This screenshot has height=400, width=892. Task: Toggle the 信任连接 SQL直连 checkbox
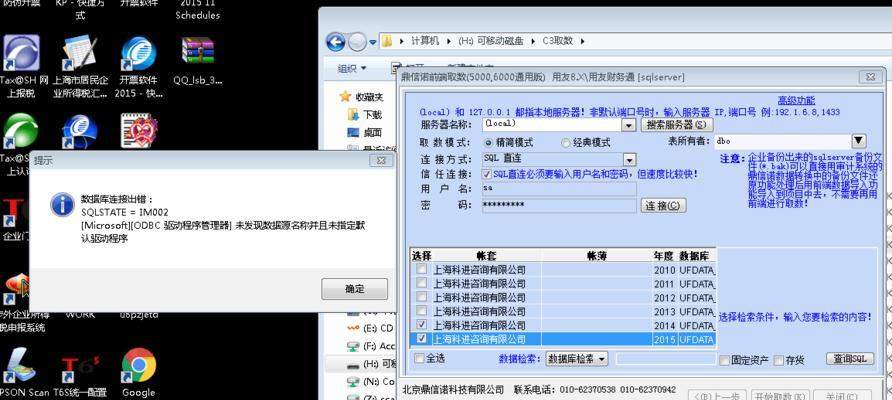(487, 174)
